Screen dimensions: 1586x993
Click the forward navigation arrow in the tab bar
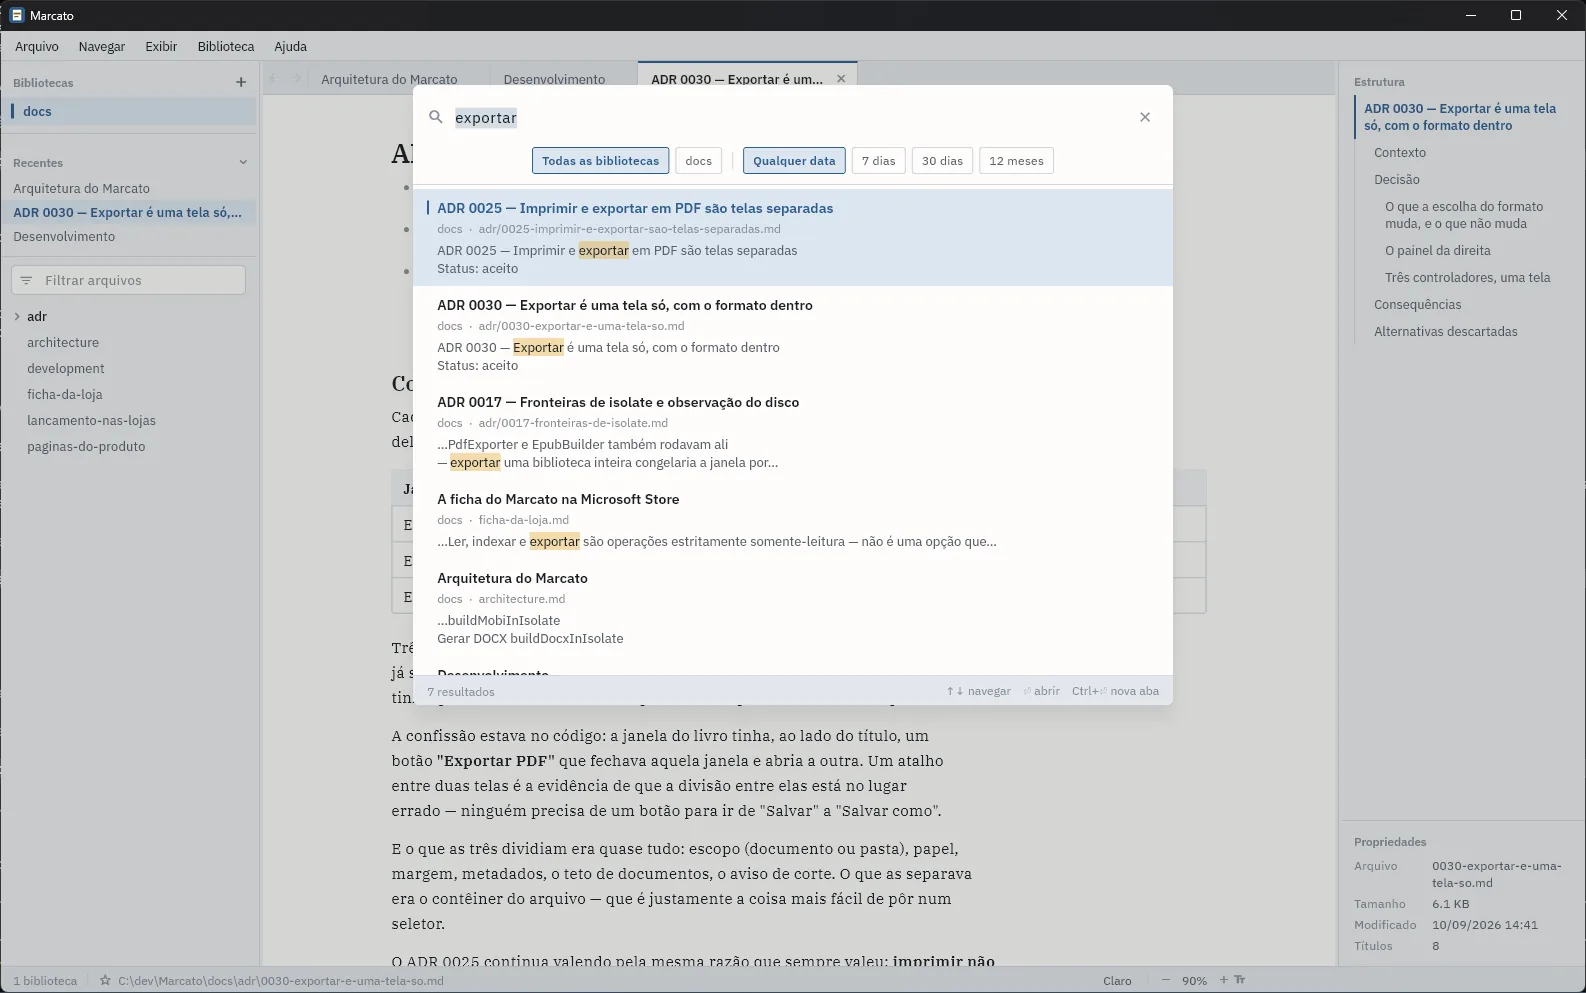point(296,78)
